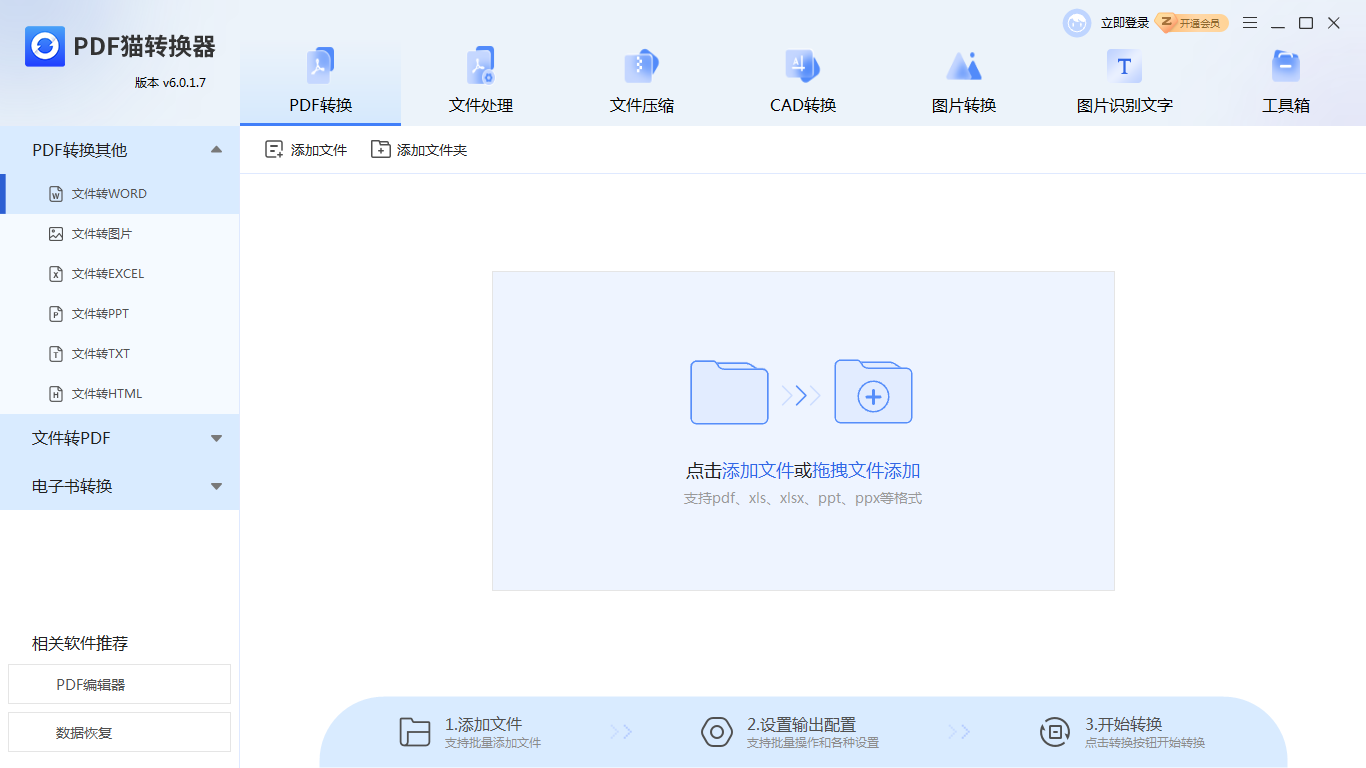This screenshot has height=768, width=1366.
Task: Go to the CAD转换 tab
Action: (803, 82)
